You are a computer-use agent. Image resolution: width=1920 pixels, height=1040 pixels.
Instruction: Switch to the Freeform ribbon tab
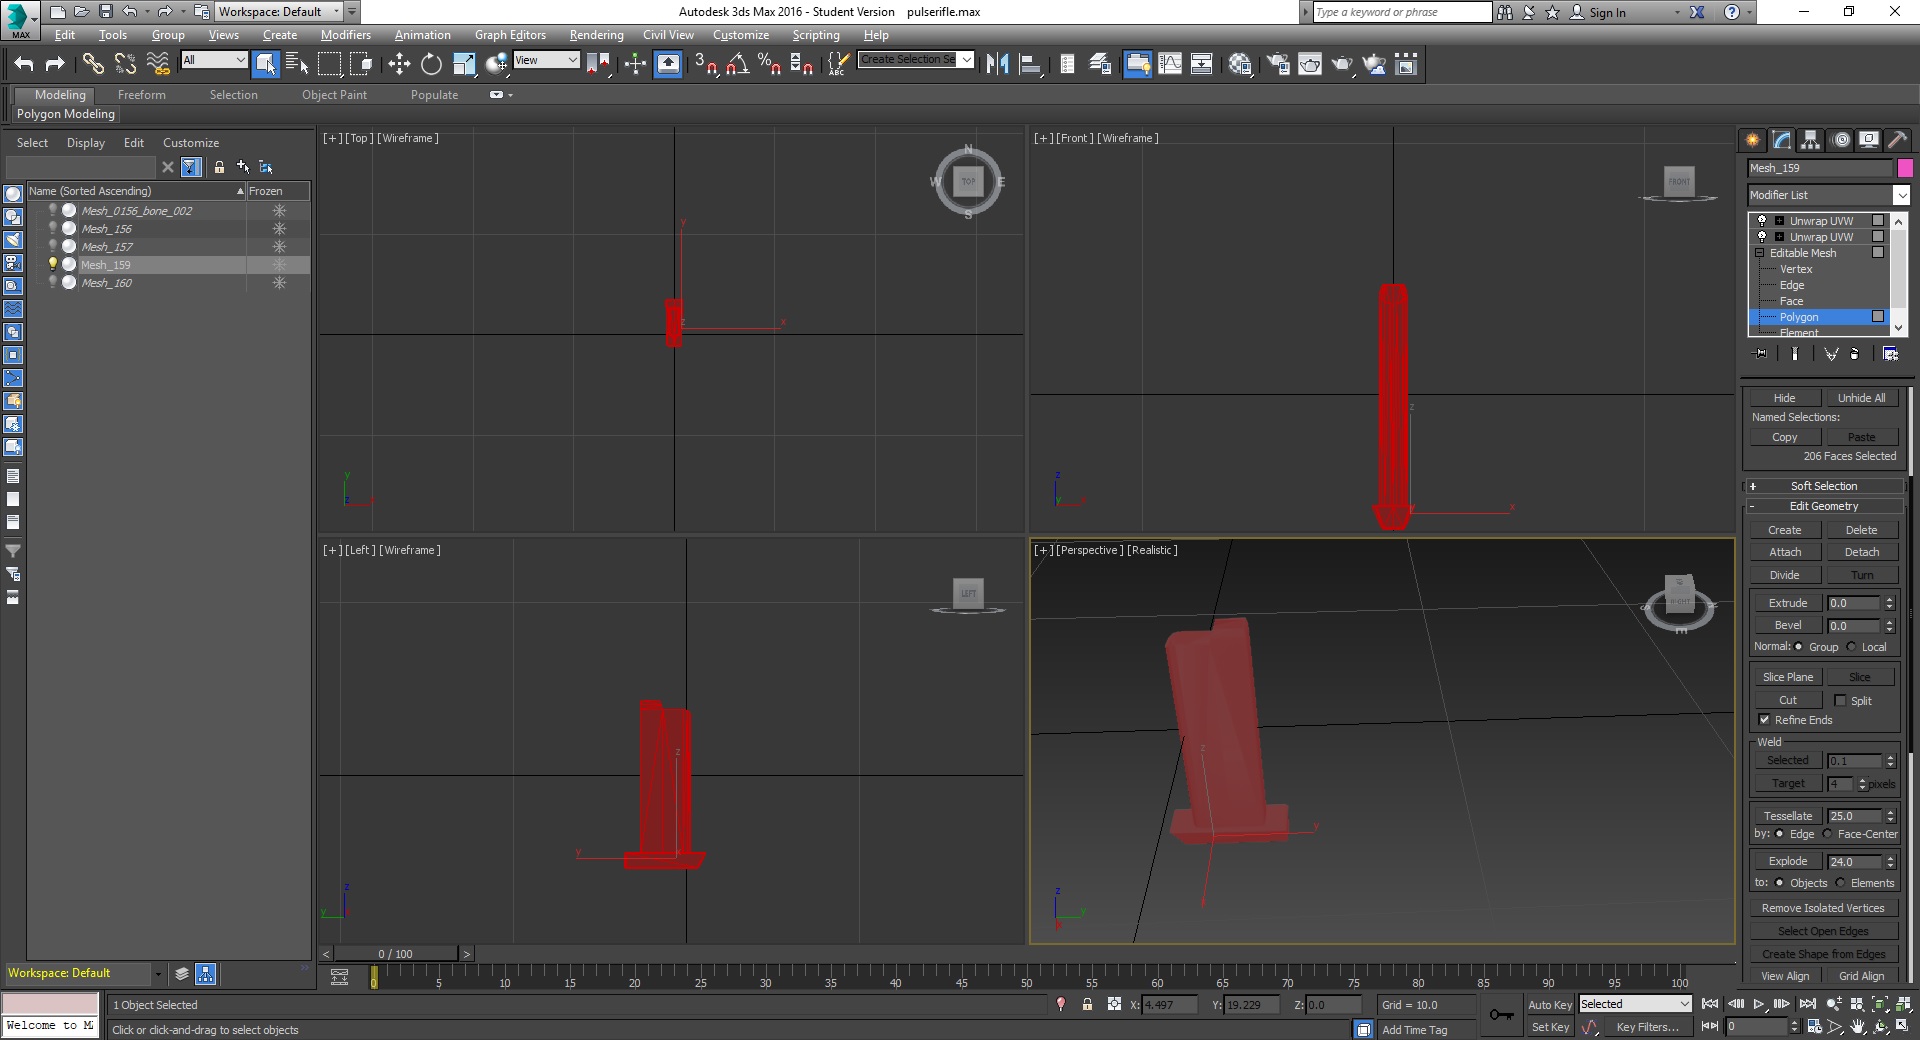pos(141,94)
